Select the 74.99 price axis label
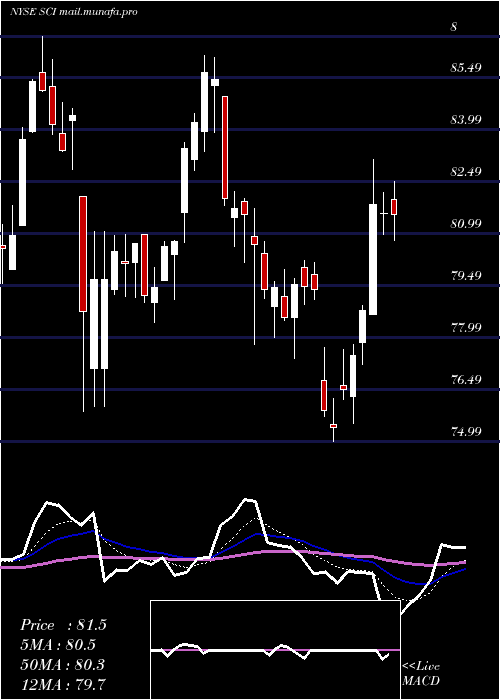The height and width of the screenshot is (700, 500). (x=466, y=431)
